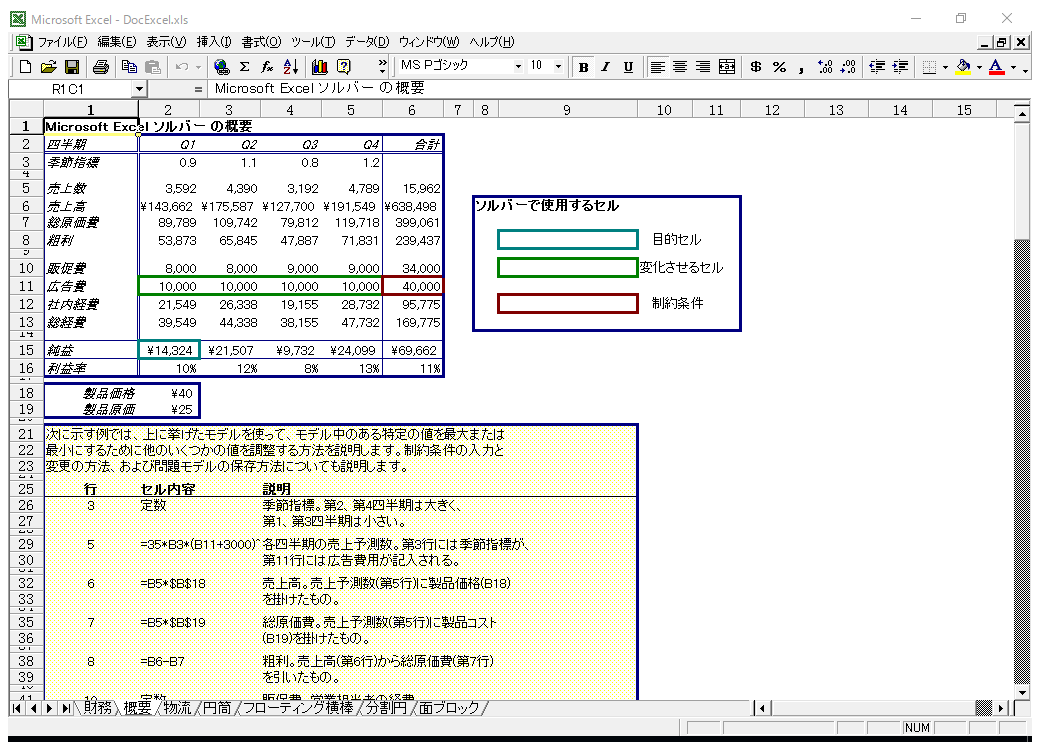Viewport: 1038px width, 742px height.
Task: Click the Currency style button
Action: coord(755,67)
